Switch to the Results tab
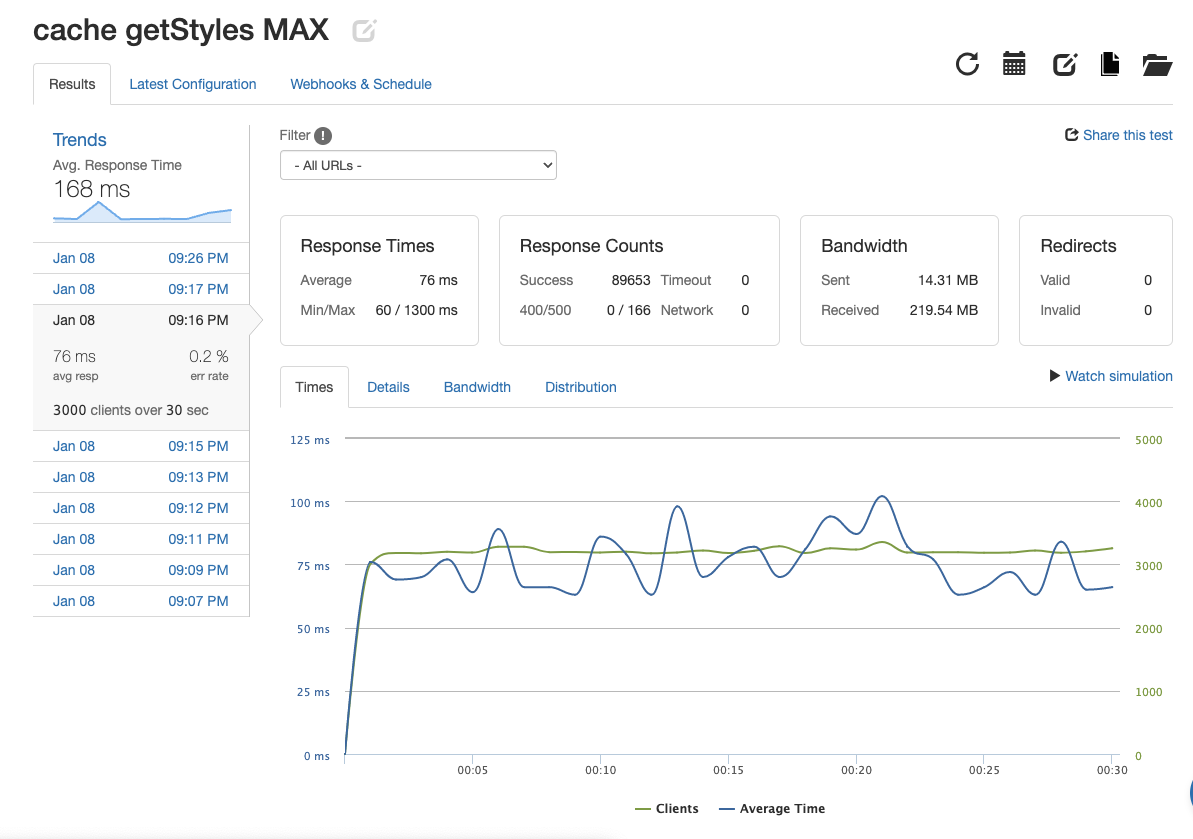The image size is (1193, 839). click(72, 84)
